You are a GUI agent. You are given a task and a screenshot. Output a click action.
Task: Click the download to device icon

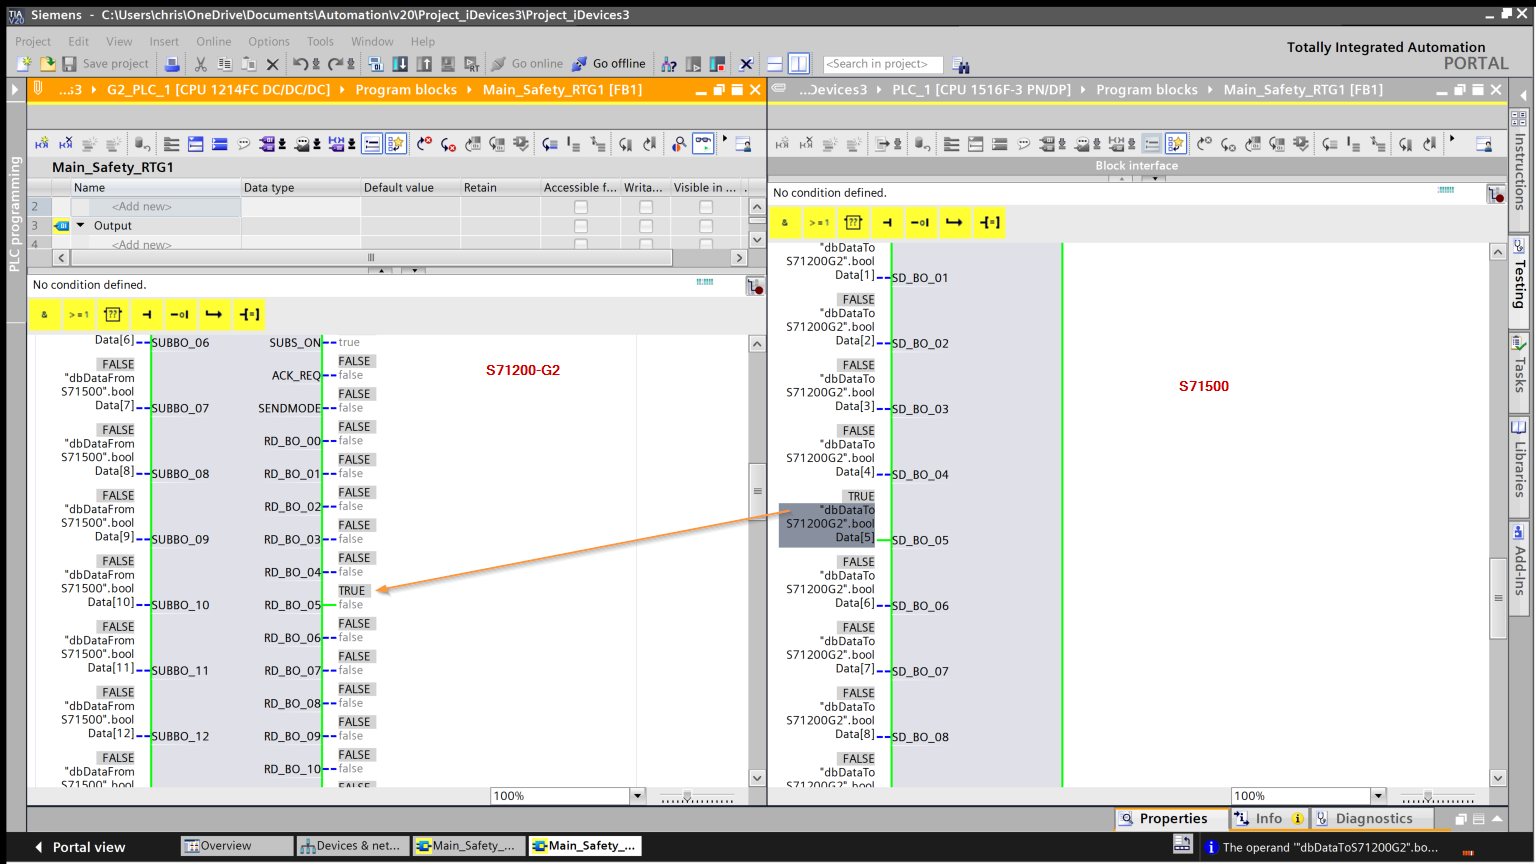click(400, 64)
